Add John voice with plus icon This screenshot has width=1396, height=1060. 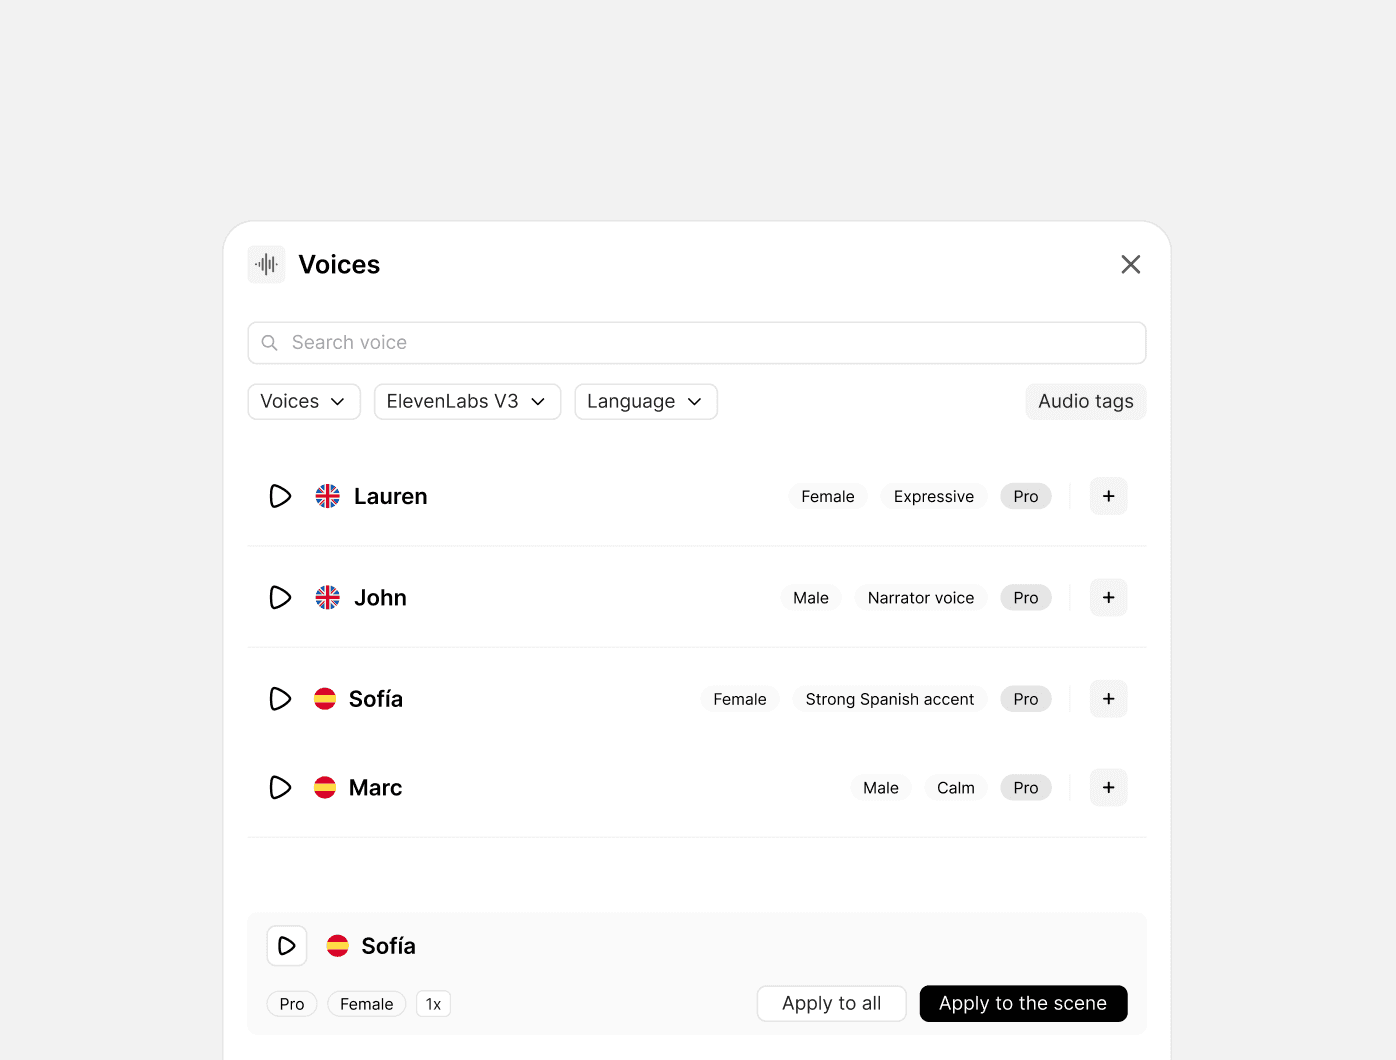(1108, 597)
